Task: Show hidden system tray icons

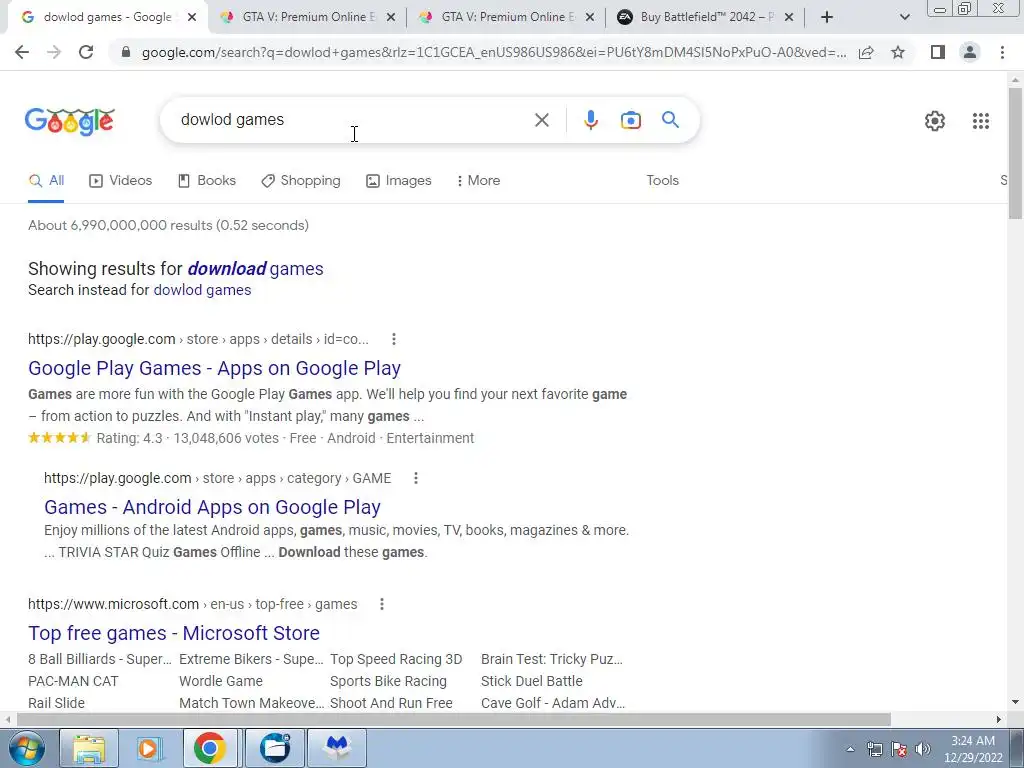Action: coord(850,749)
